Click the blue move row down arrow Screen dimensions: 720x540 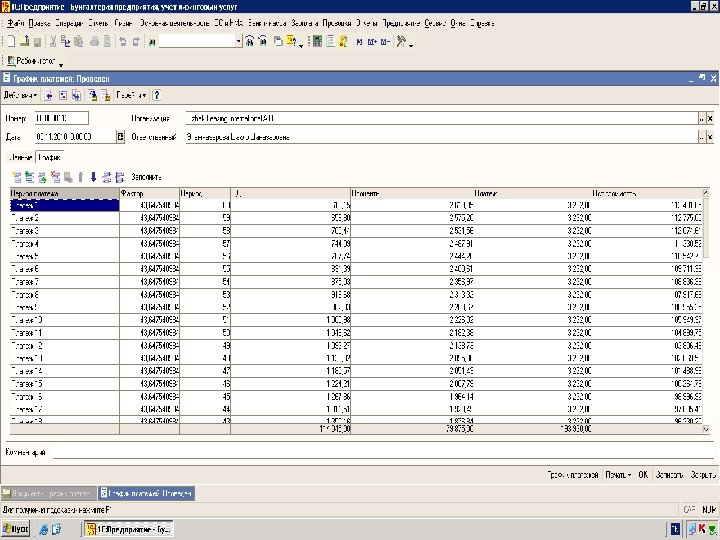93,176
